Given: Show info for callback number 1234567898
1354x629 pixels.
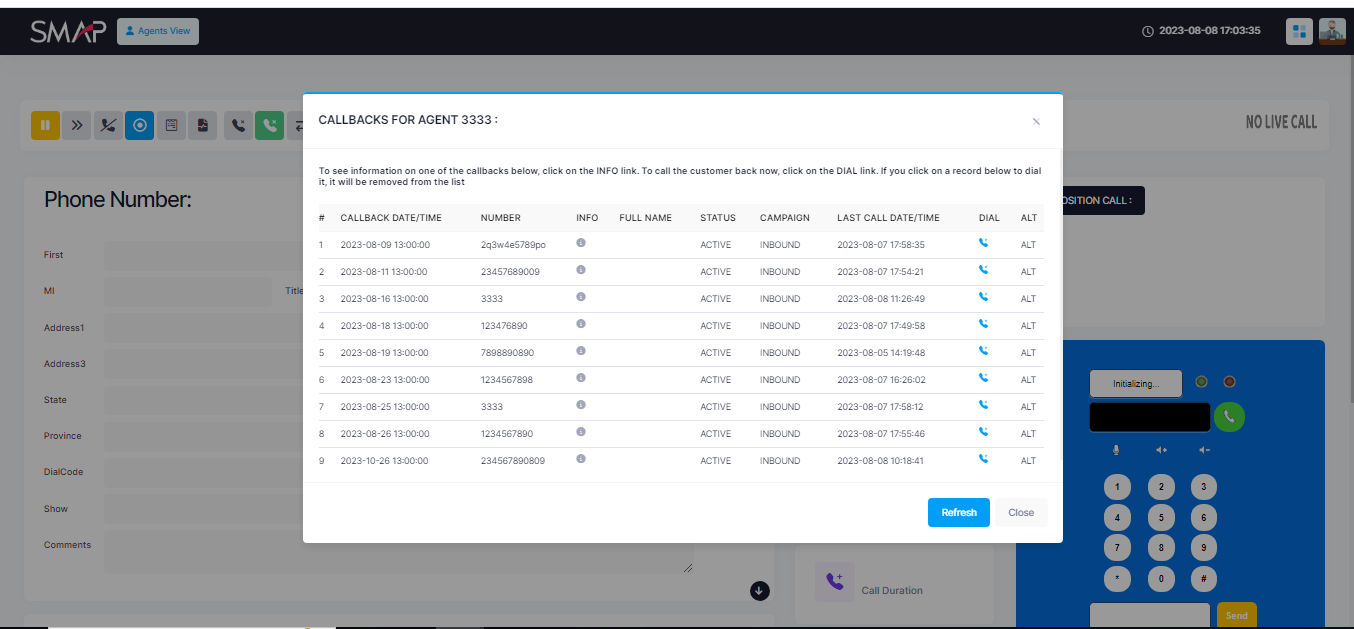Looking at the screenshot, I should [x=581, y=378].
